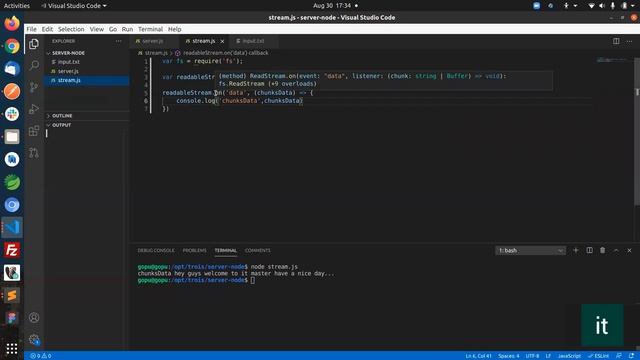Click the editor vertical scrollbar

click(x=637, y=131)
